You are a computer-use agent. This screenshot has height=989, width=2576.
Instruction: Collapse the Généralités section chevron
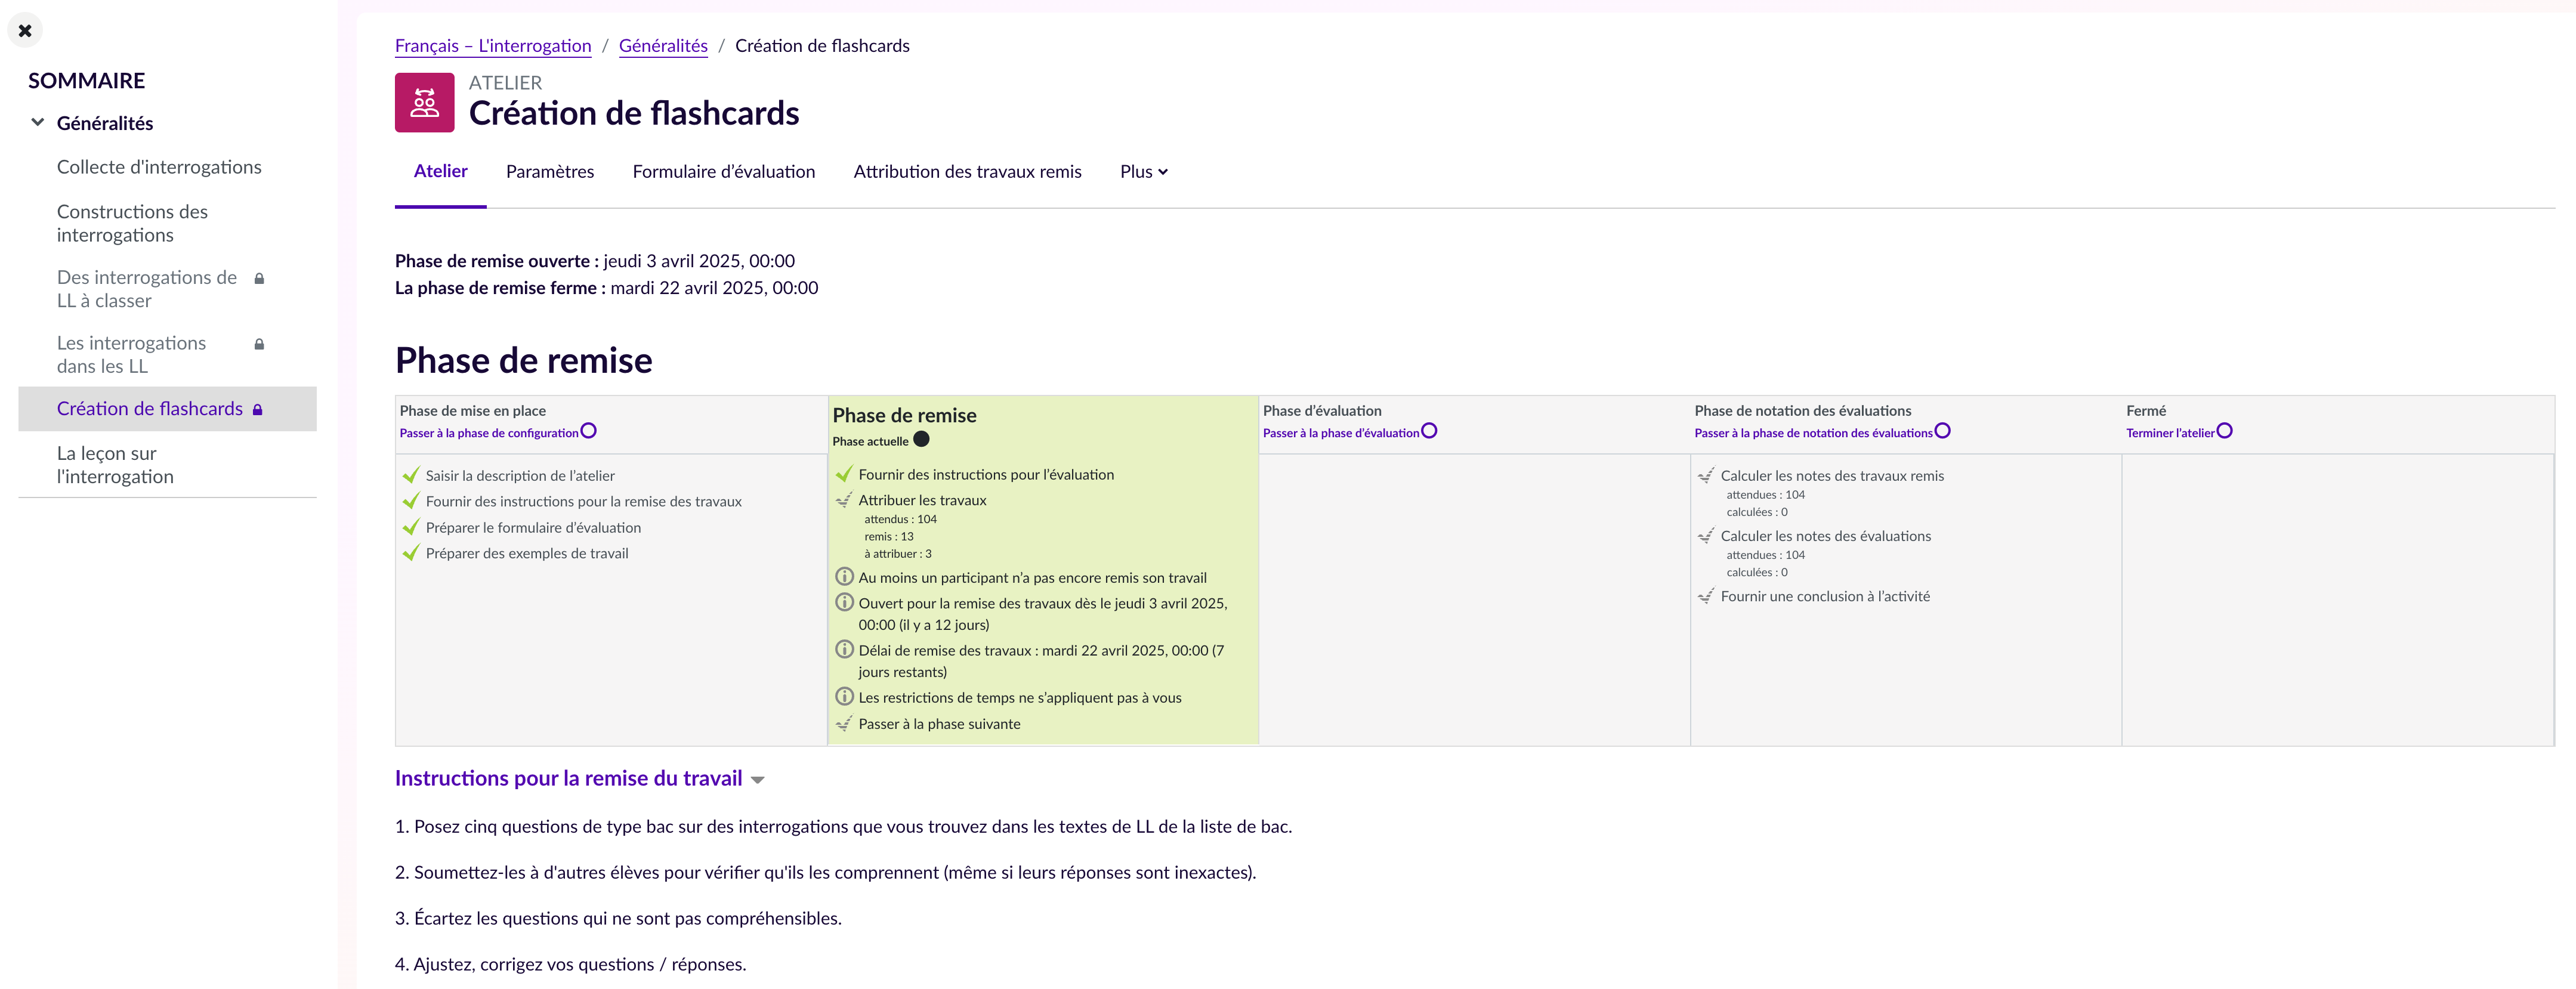(x=38, y=123)
